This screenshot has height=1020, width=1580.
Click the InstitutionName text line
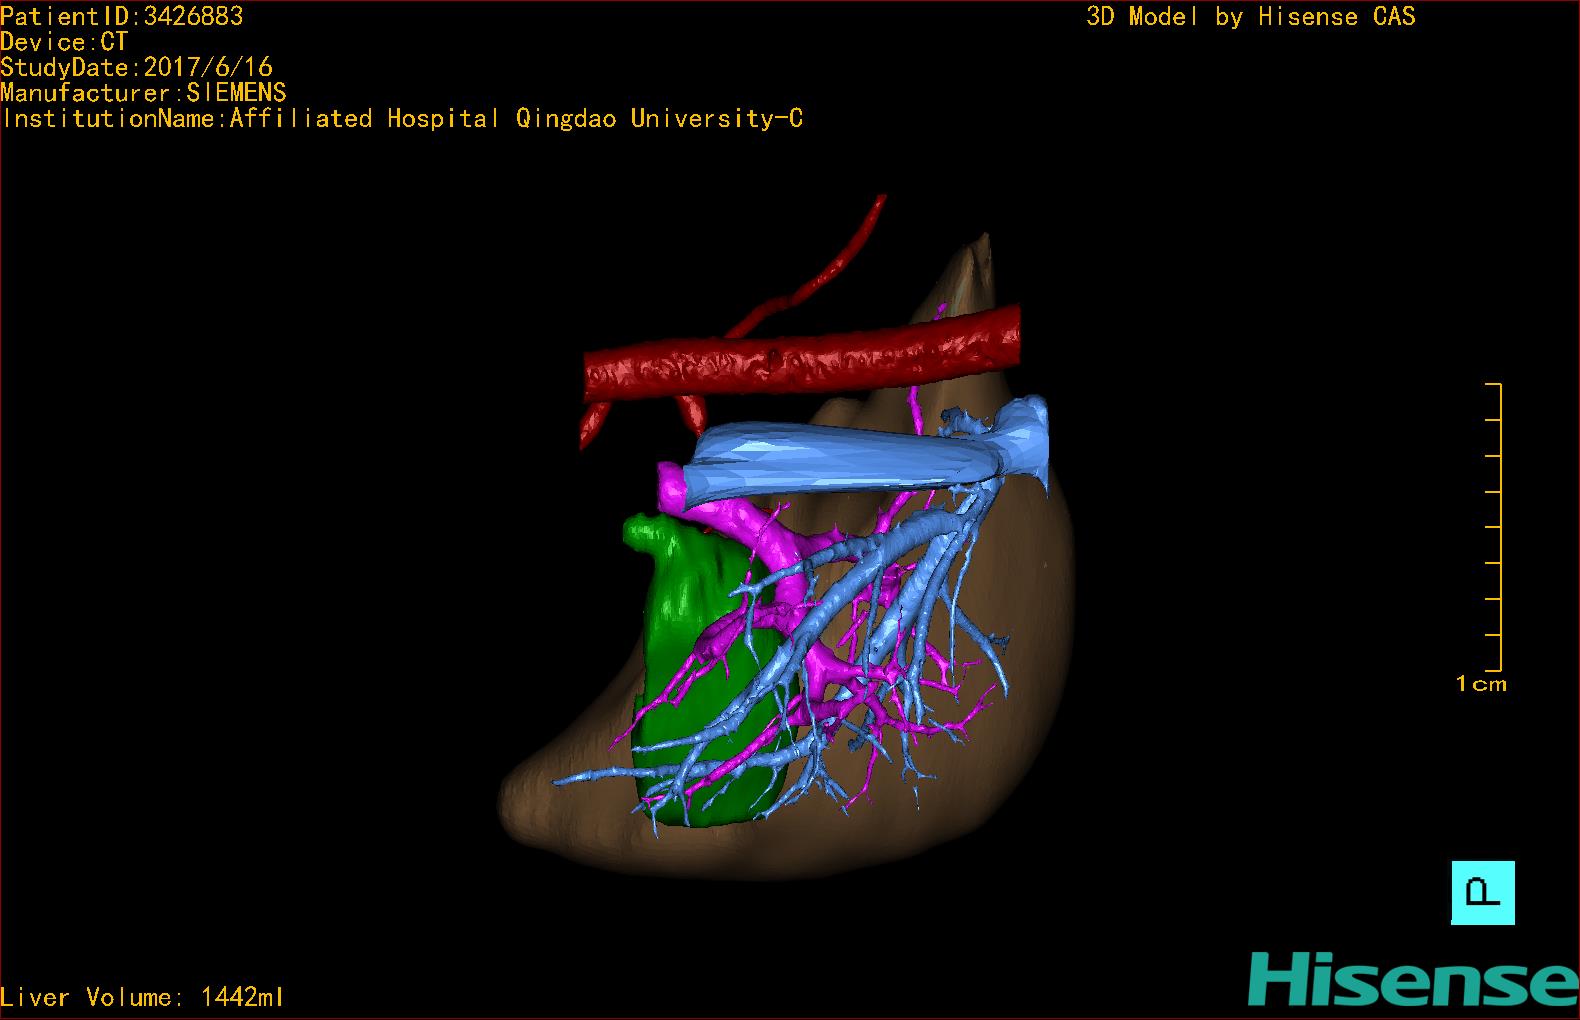pyautogui.click(x=401, y=118)
